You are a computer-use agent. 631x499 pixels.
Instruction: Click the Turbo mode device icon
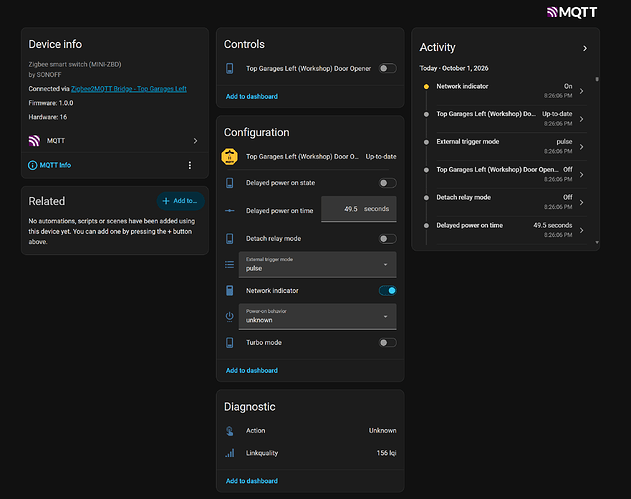click(x=229, y=342)
